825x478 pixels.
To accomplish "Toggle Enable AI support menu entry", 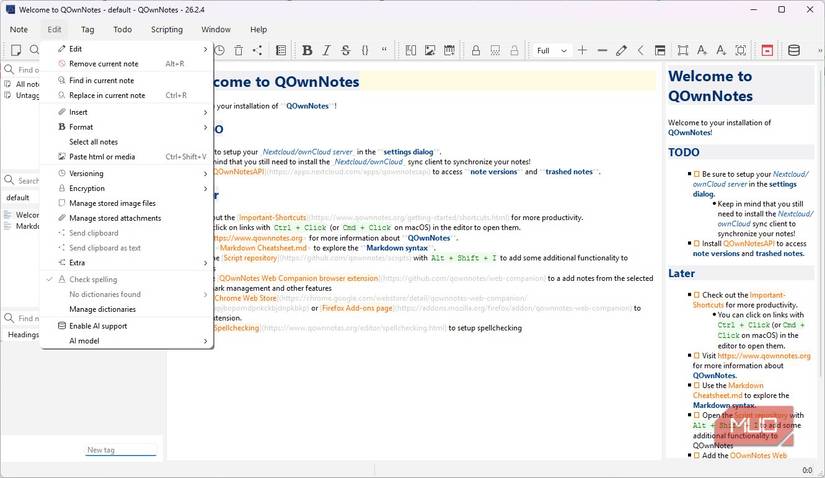I will pyautogui.click(x=126, y=326).
